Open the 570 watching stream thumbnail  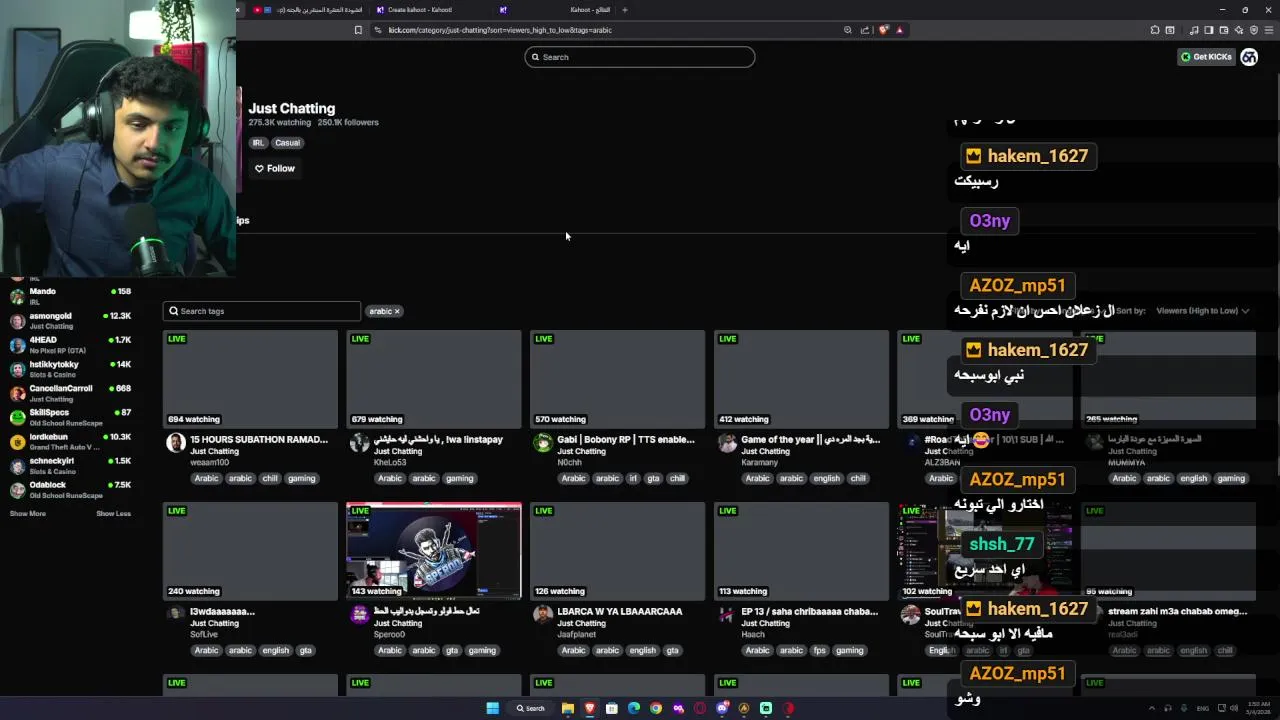tap(617, 379)
